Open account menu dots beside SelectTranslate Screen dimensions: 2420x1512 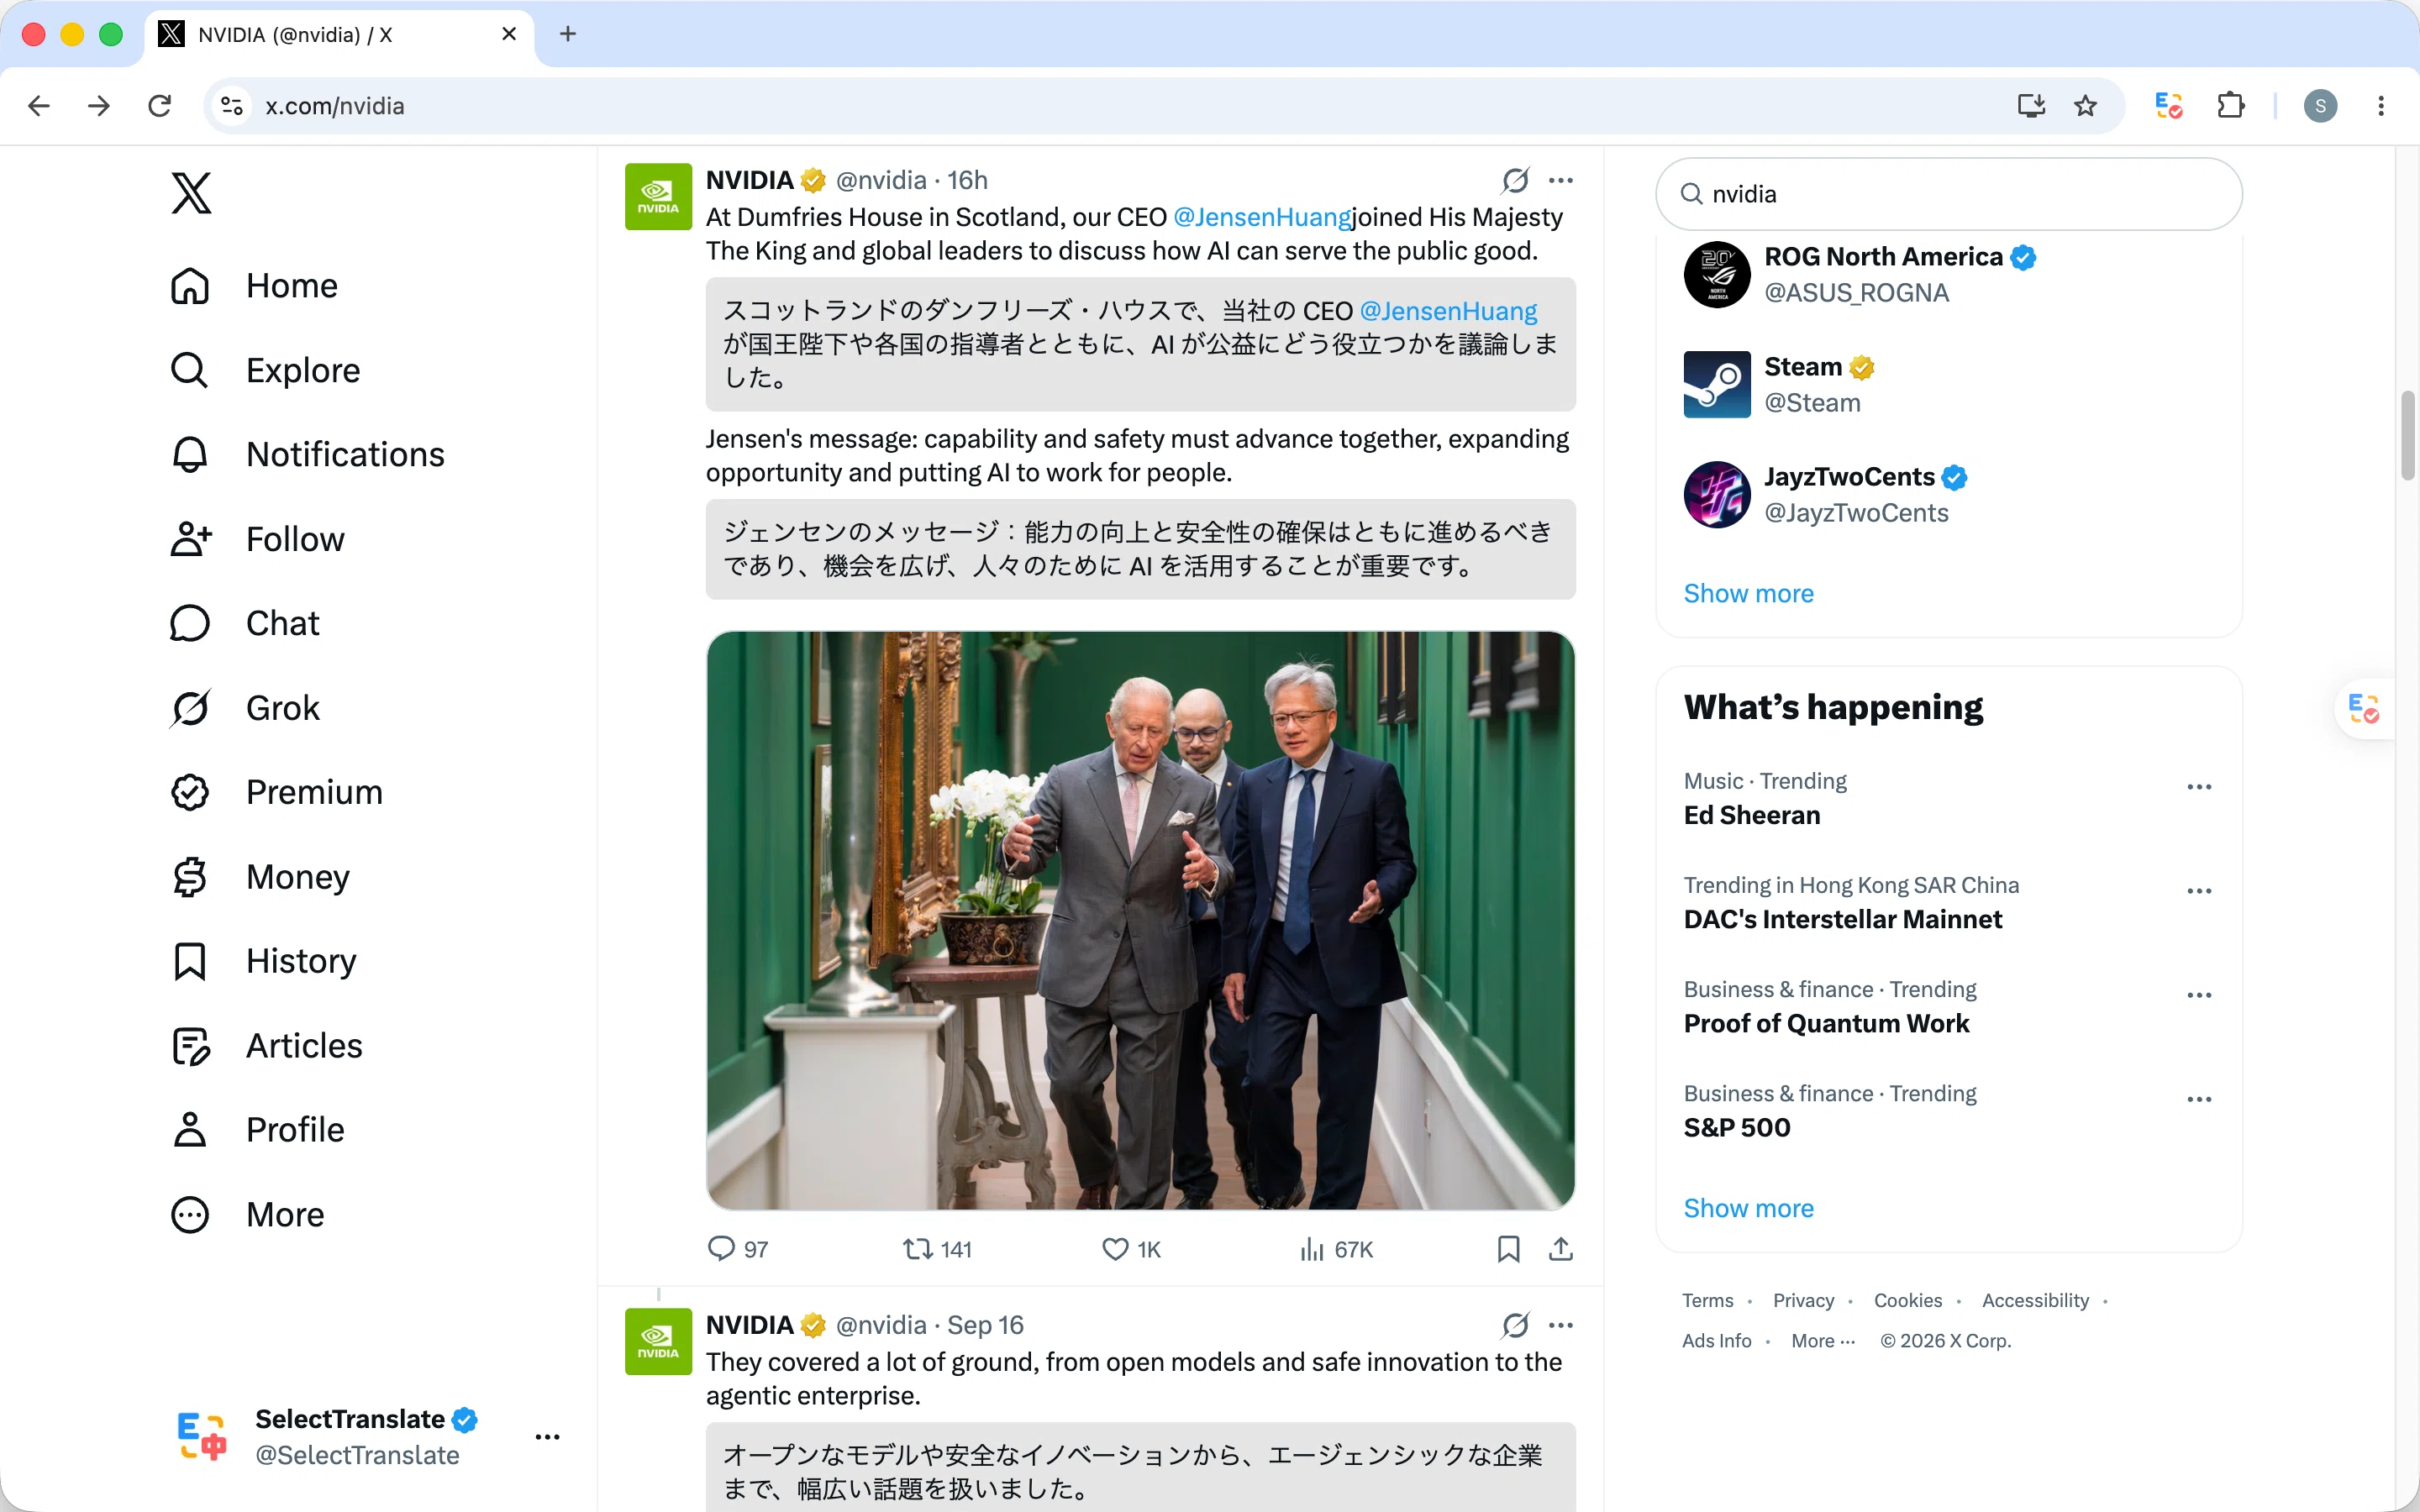[547, 1437]
